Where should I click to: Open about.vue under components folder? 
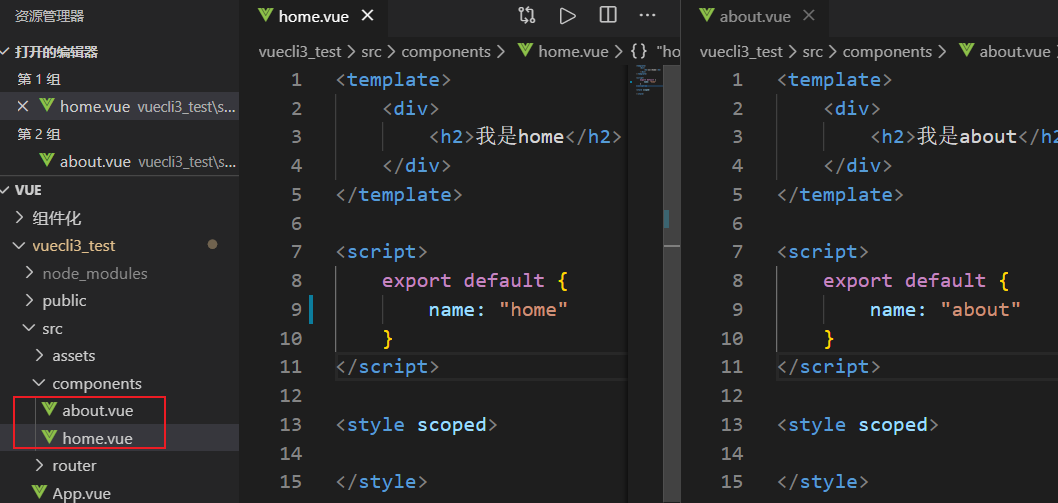tap(97, 410)
